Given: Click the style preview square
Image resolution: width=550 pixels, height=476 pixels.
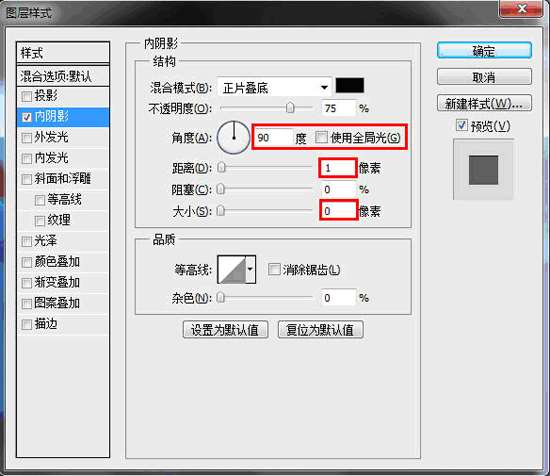Looking at the screenshot, I should 483,170.
